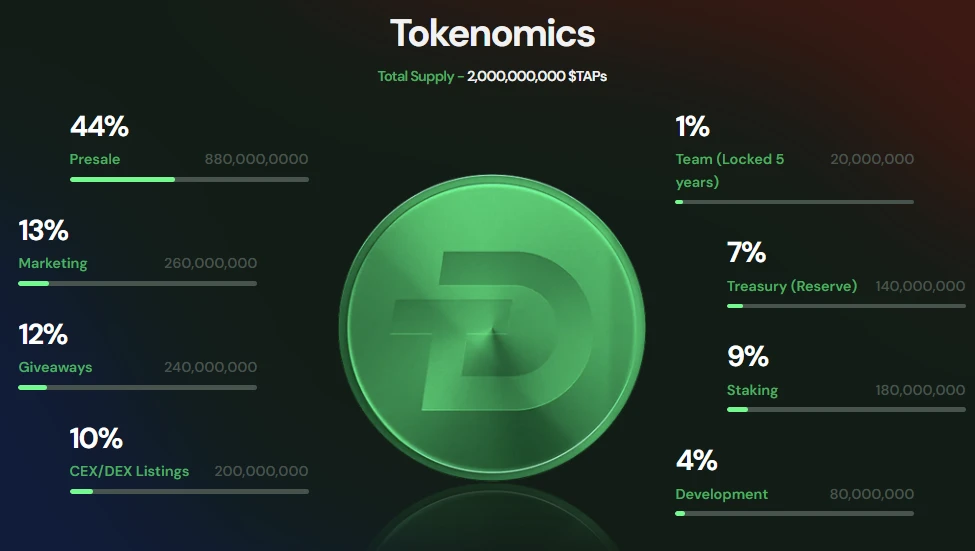Click the CEX/DEX Listings label
Screen dimensions: 975x551
pos(129,471)
